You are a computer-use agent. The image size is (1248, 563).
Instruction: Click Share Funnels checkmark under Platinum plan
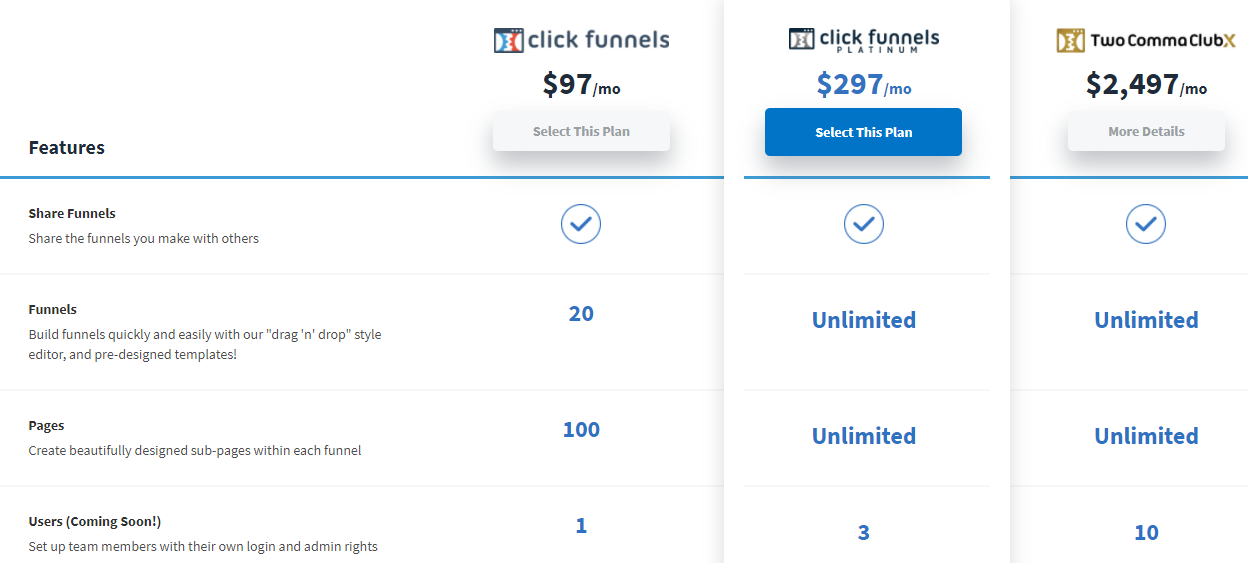tap(863, 224)
